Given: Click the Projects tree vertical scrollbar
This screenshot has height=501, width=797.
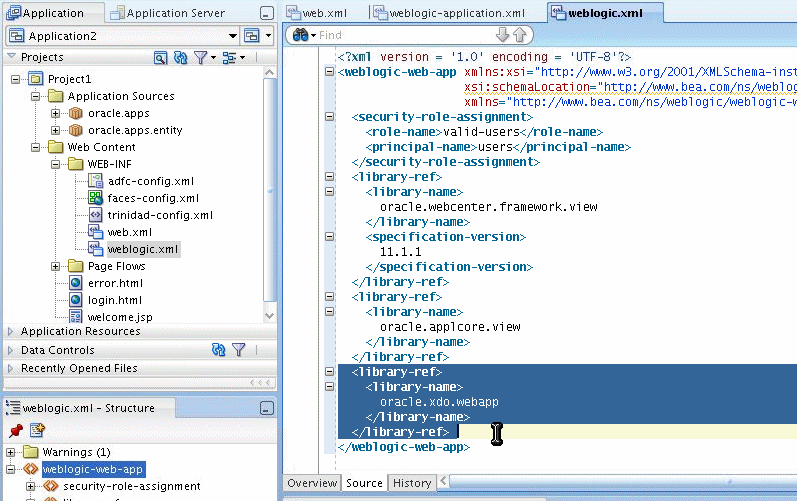Looking at the screenshot, I should click(270, 193).
